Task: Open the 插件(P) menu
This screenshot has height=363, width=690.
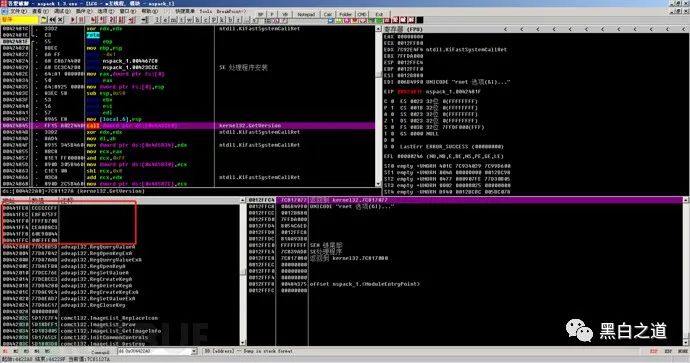Action: tap(83, 11)
